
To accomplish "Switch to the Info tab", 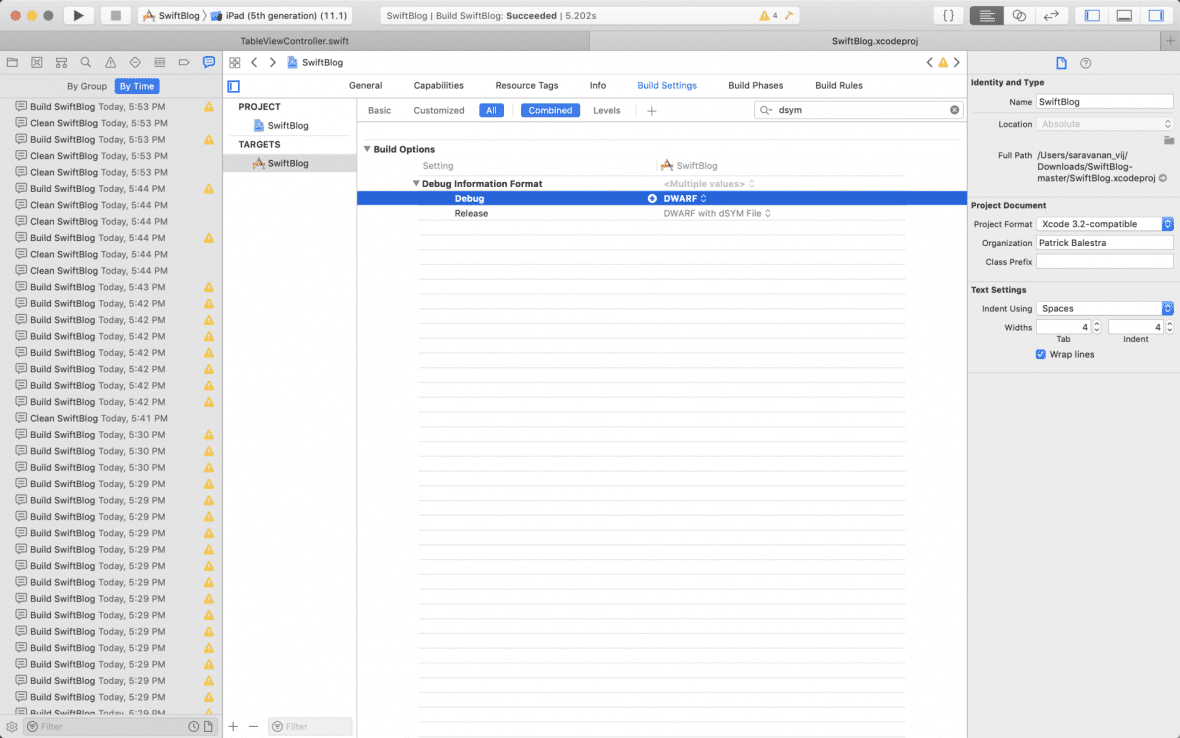I will [598, 86].
